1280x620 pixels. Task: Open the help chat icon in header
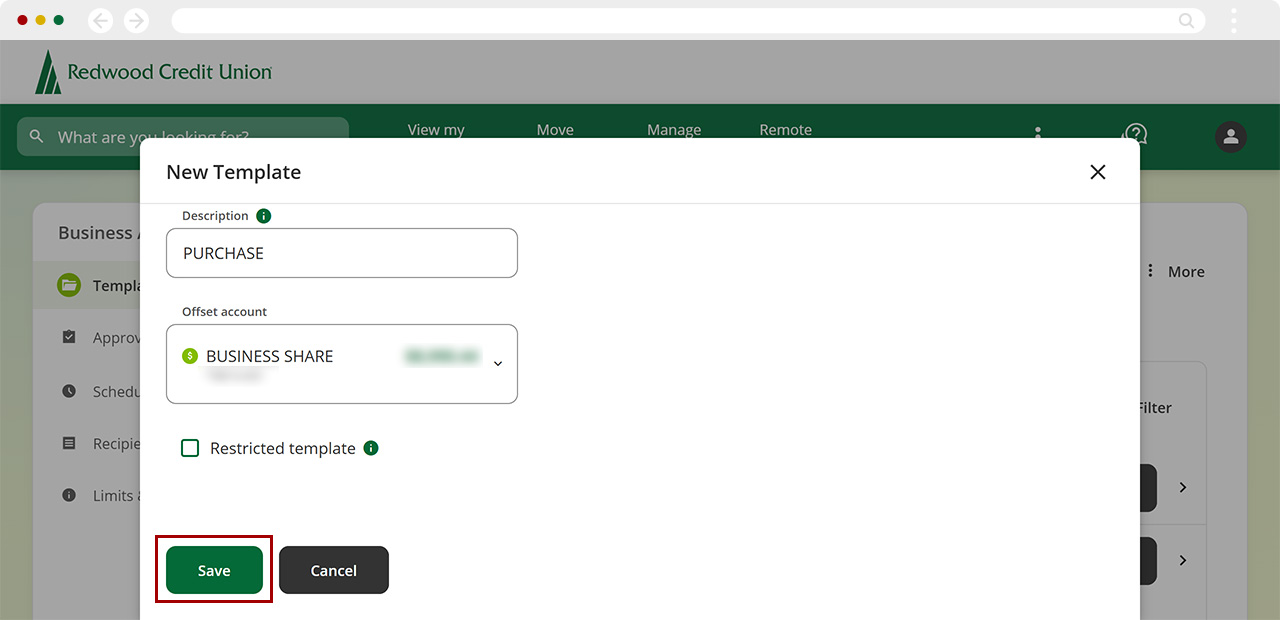[1135, 134]
